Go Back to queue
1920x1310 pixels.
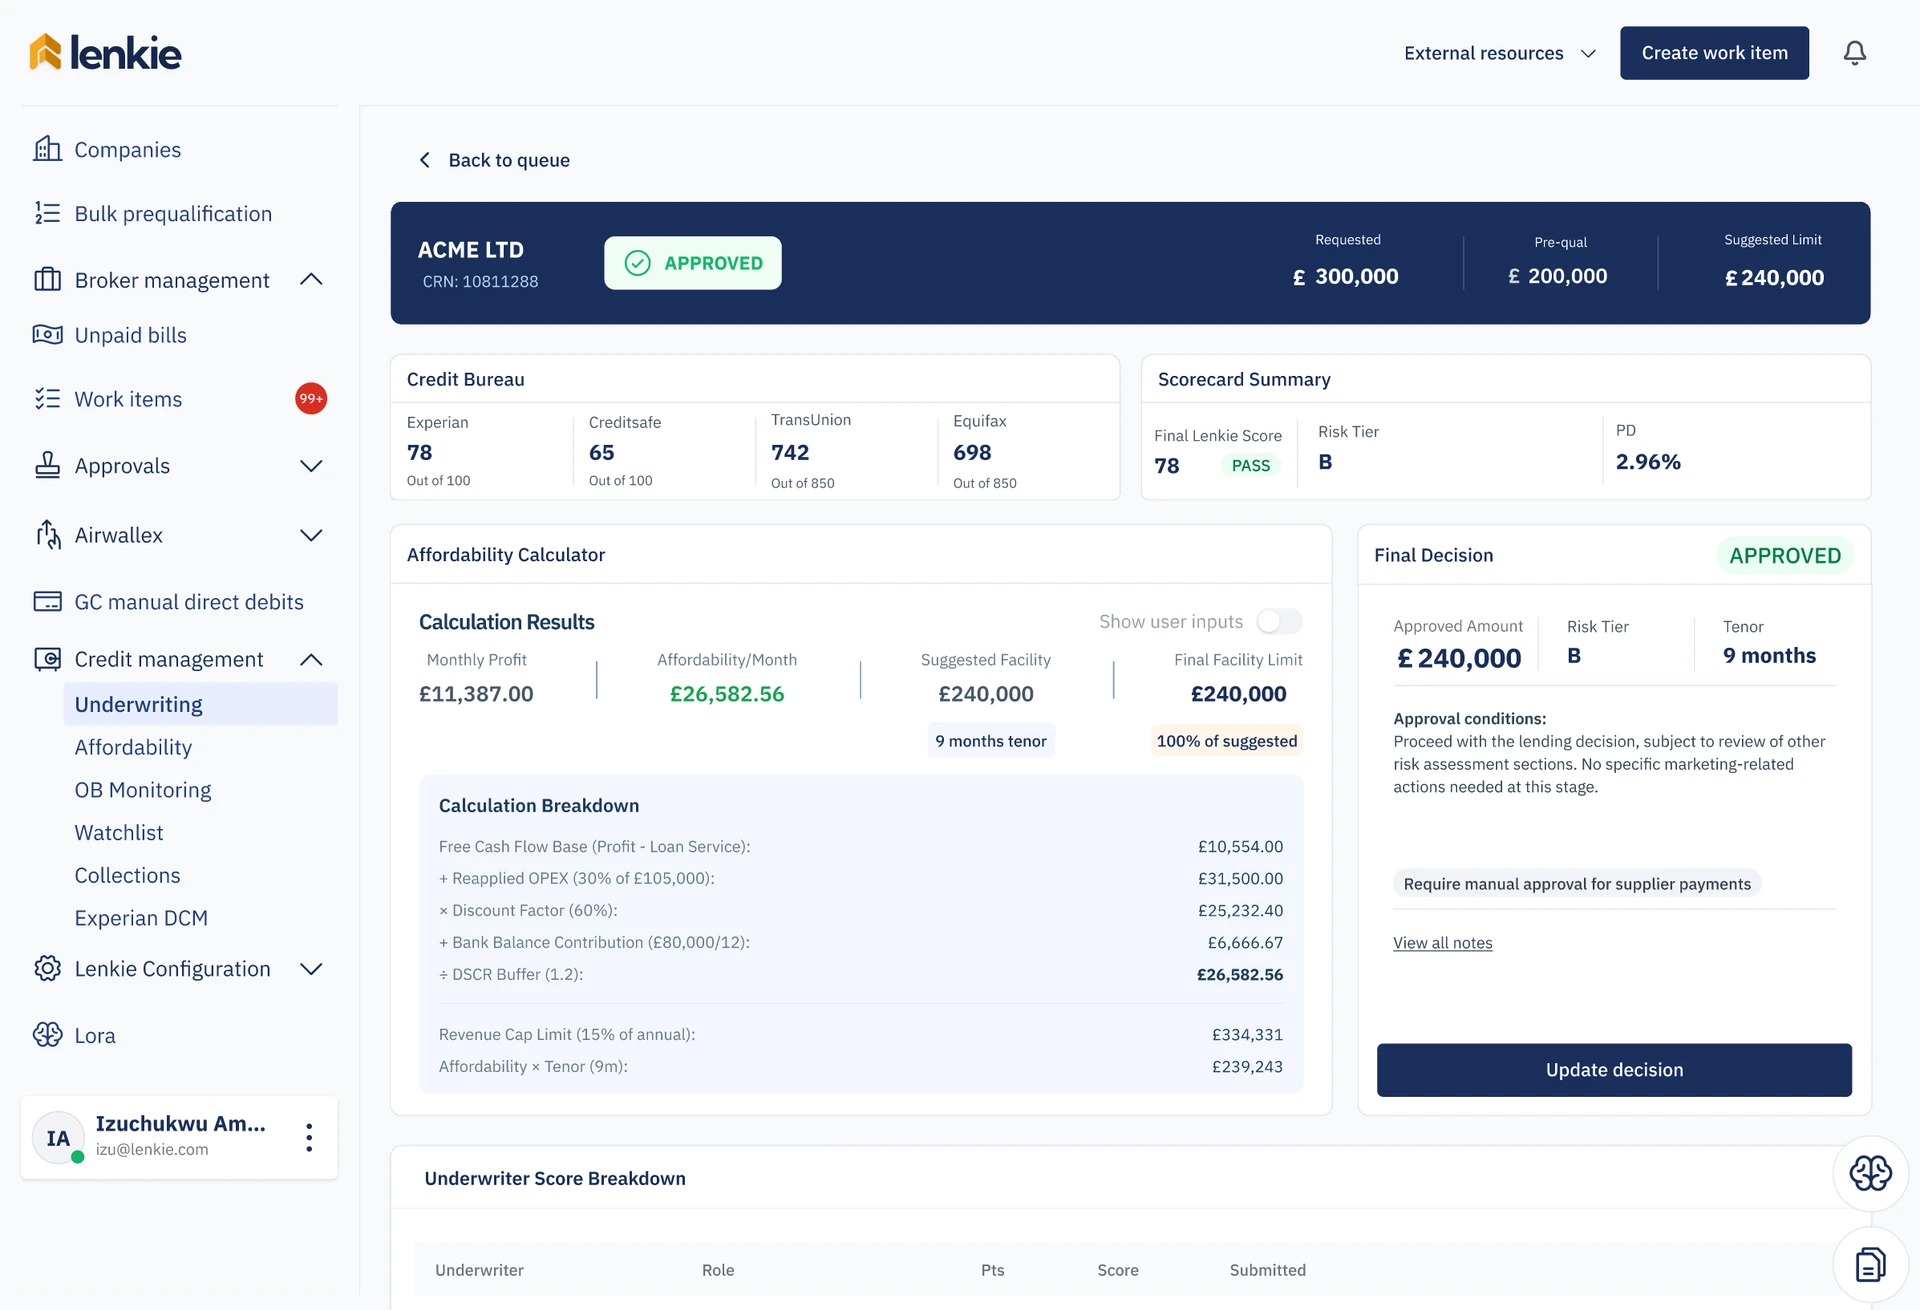pyautogui.click(x=494, y=160)
